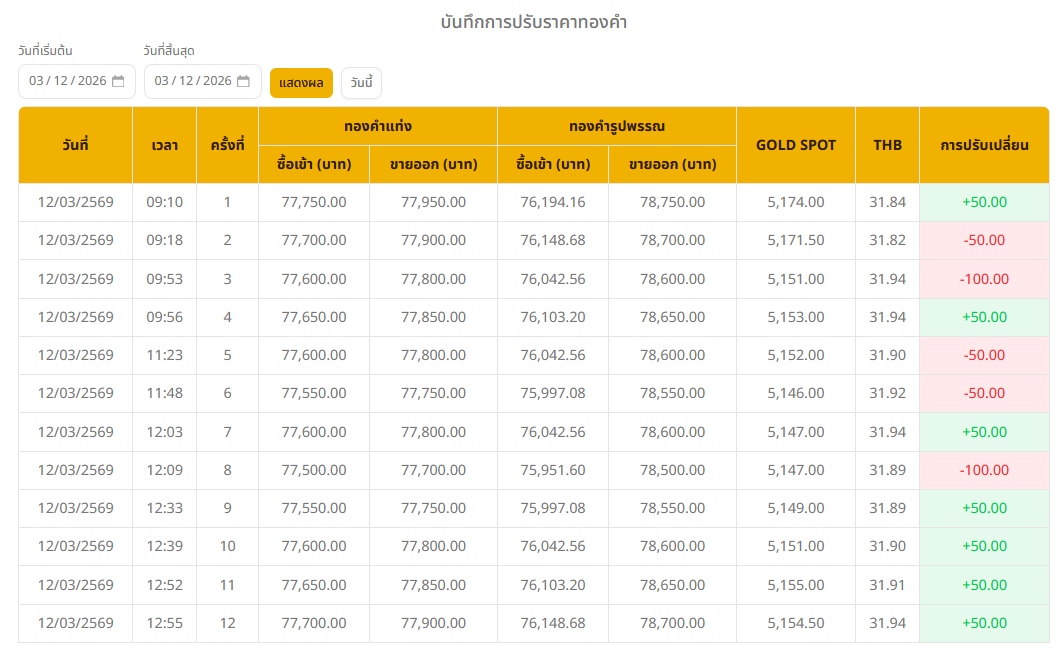
Task: Click the การปรับเปลี่ยน column header
Action: pos(984,145)
